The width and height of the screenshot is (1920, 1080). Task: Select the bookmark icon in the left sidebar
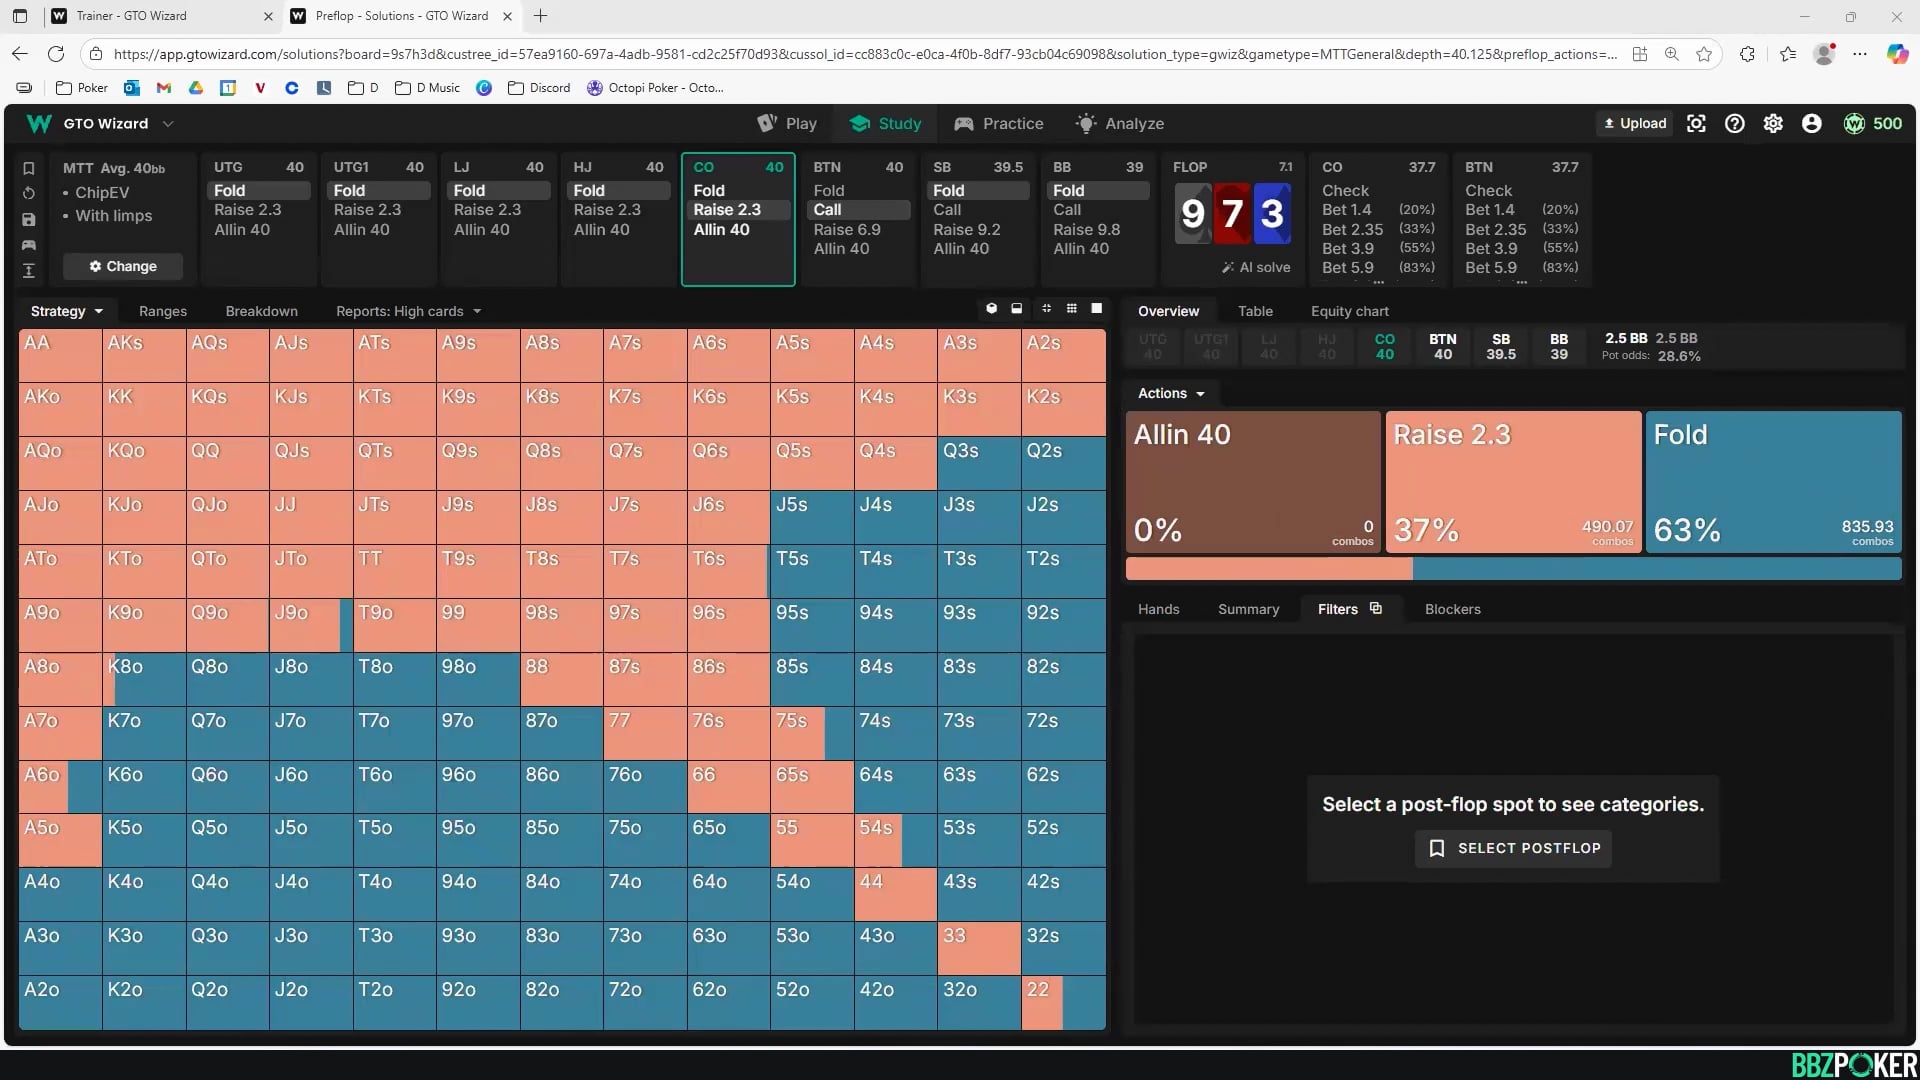[29, 169]
